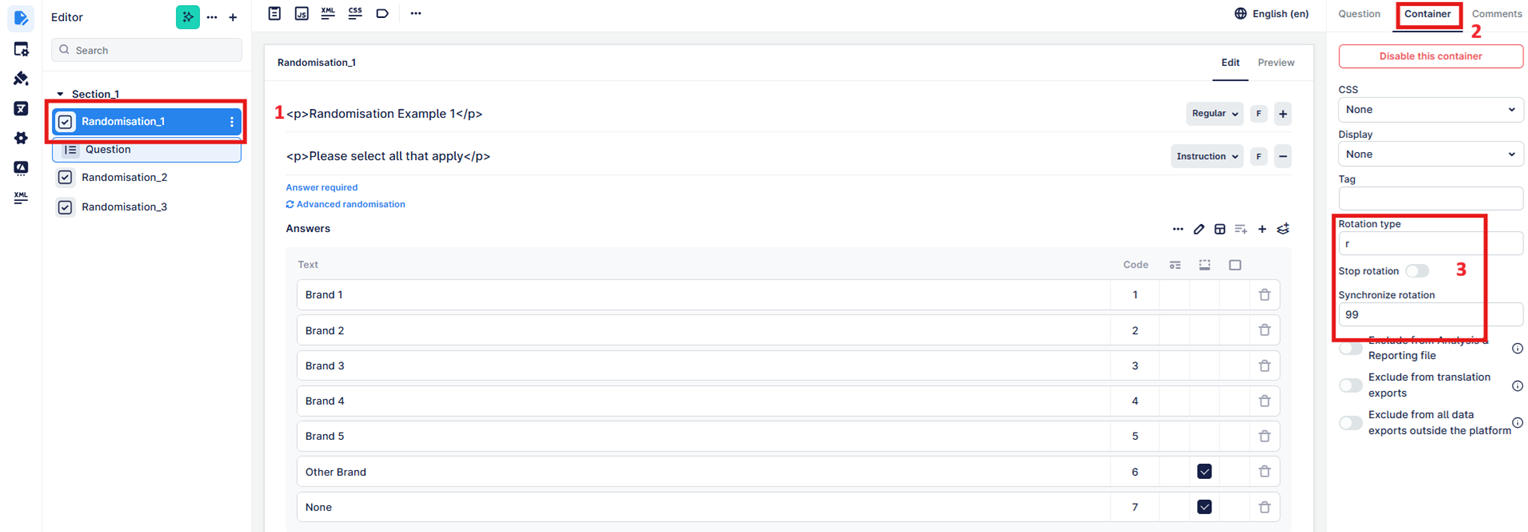Uncheck the Other Brand row checkbox

[x=1204, y=472]
